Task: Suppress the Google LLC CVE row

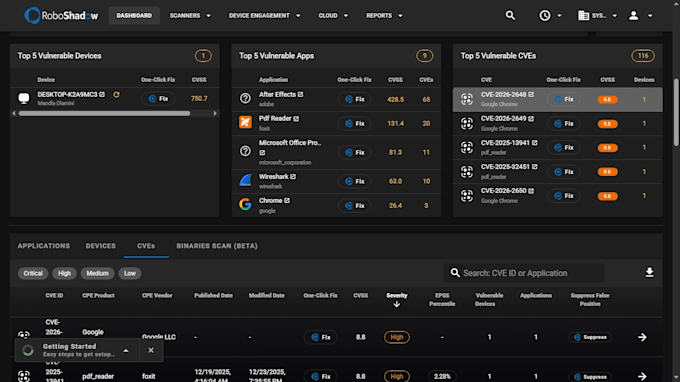Action: (590, 337)
